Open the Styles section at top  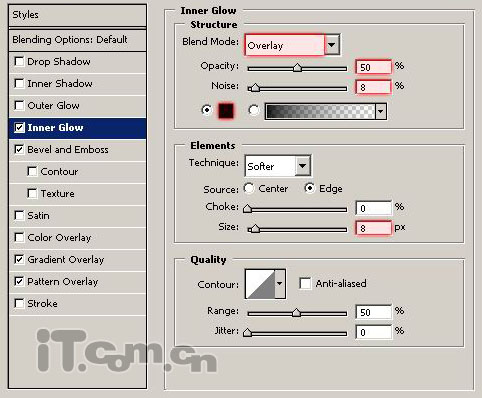point(77,15)
